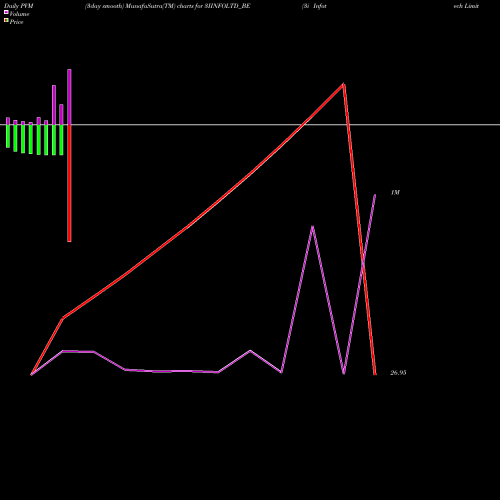Image resolution: width=500 pixels, height=500 pixels.
Task: Select the 'Price' legend label
Action: click(x=16, y=22)
